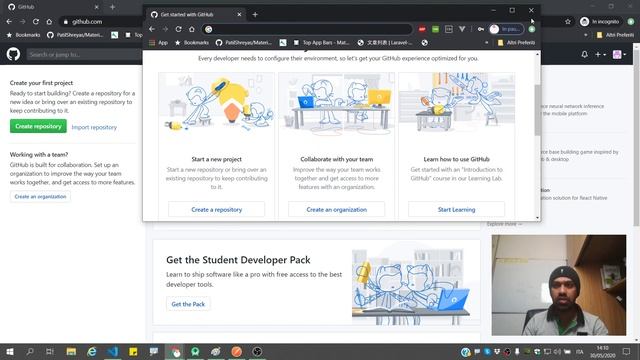Click the Start a new project illustration
The image size is (640, 360).
216,103
